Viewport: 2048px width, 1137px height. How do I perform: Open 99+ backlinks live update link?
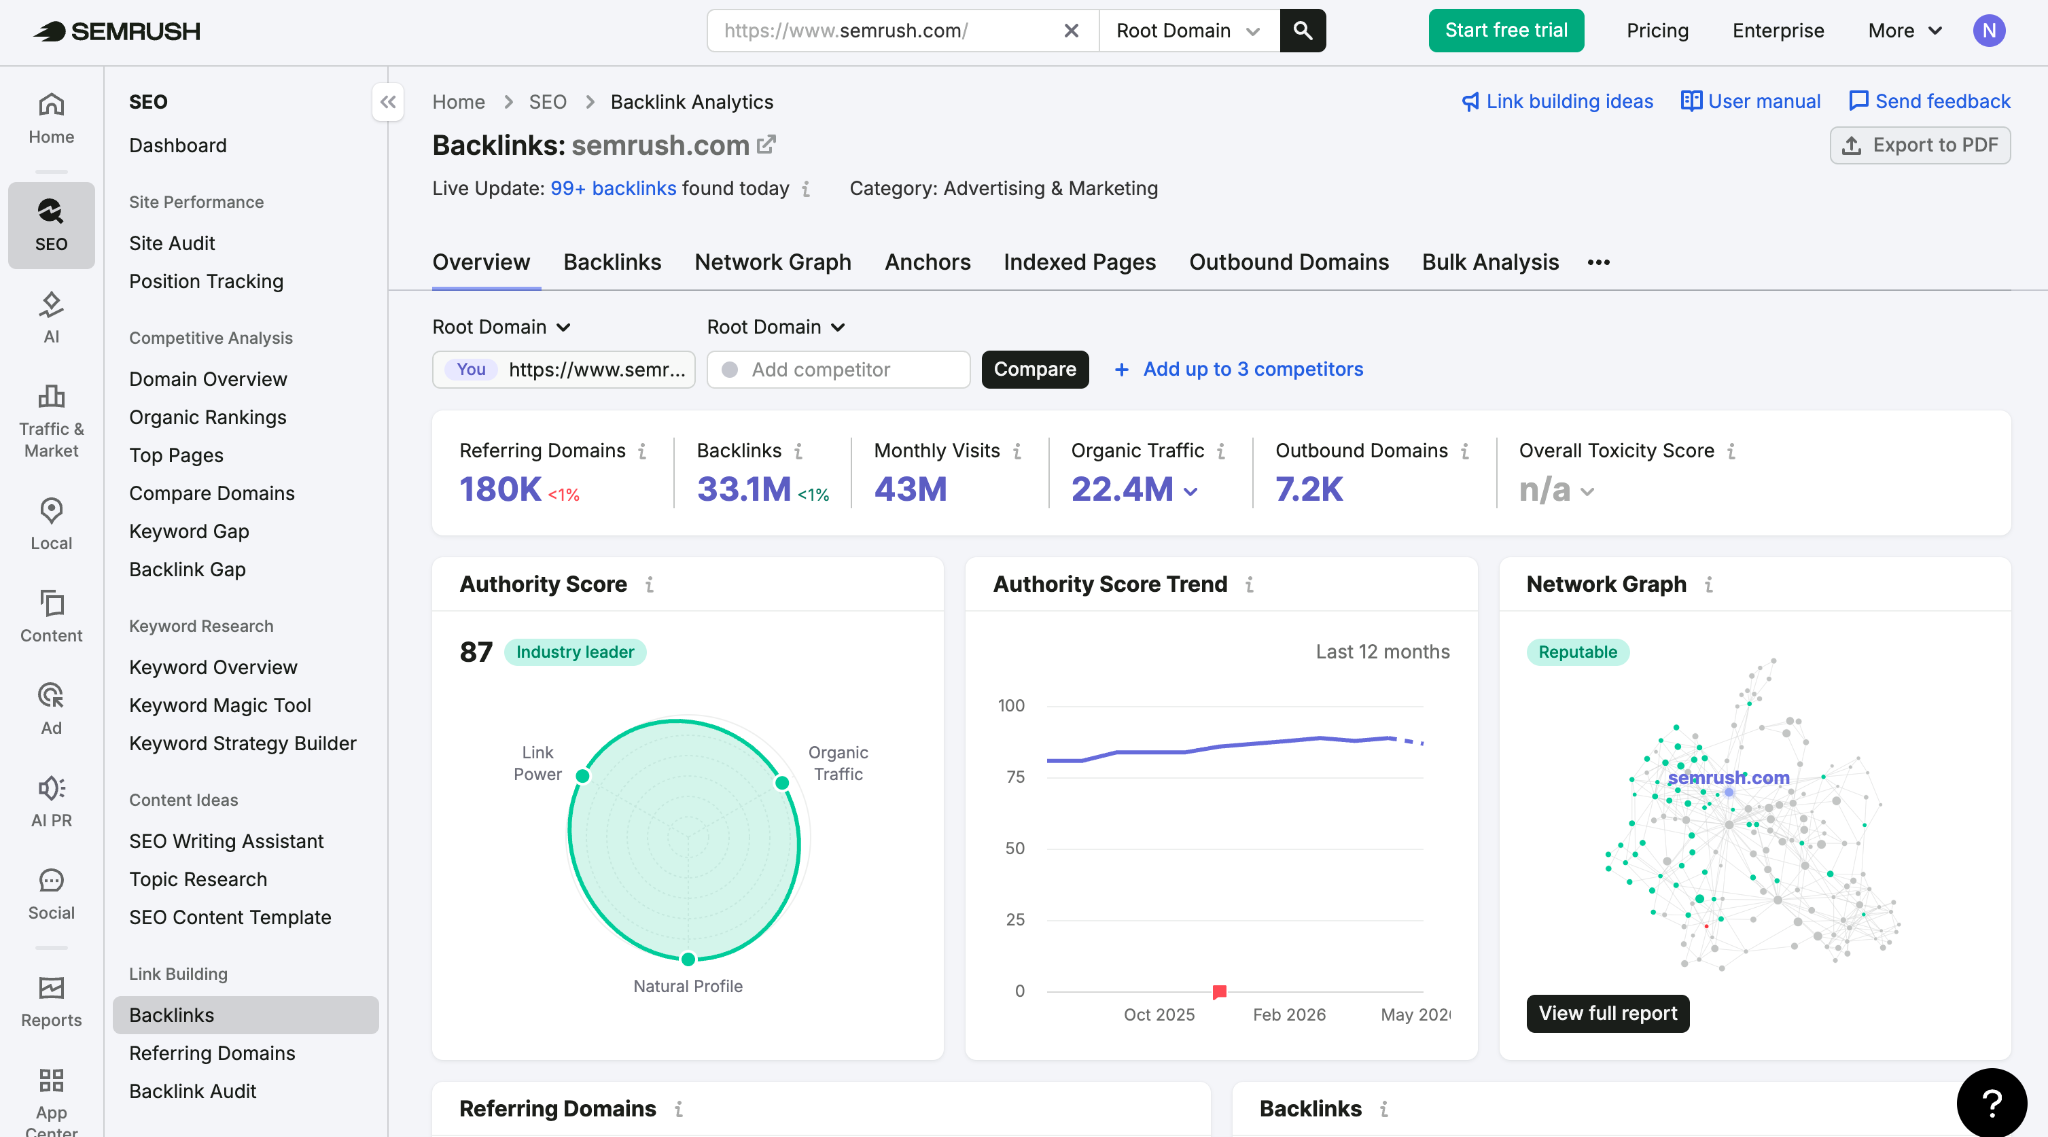point(613,189)
